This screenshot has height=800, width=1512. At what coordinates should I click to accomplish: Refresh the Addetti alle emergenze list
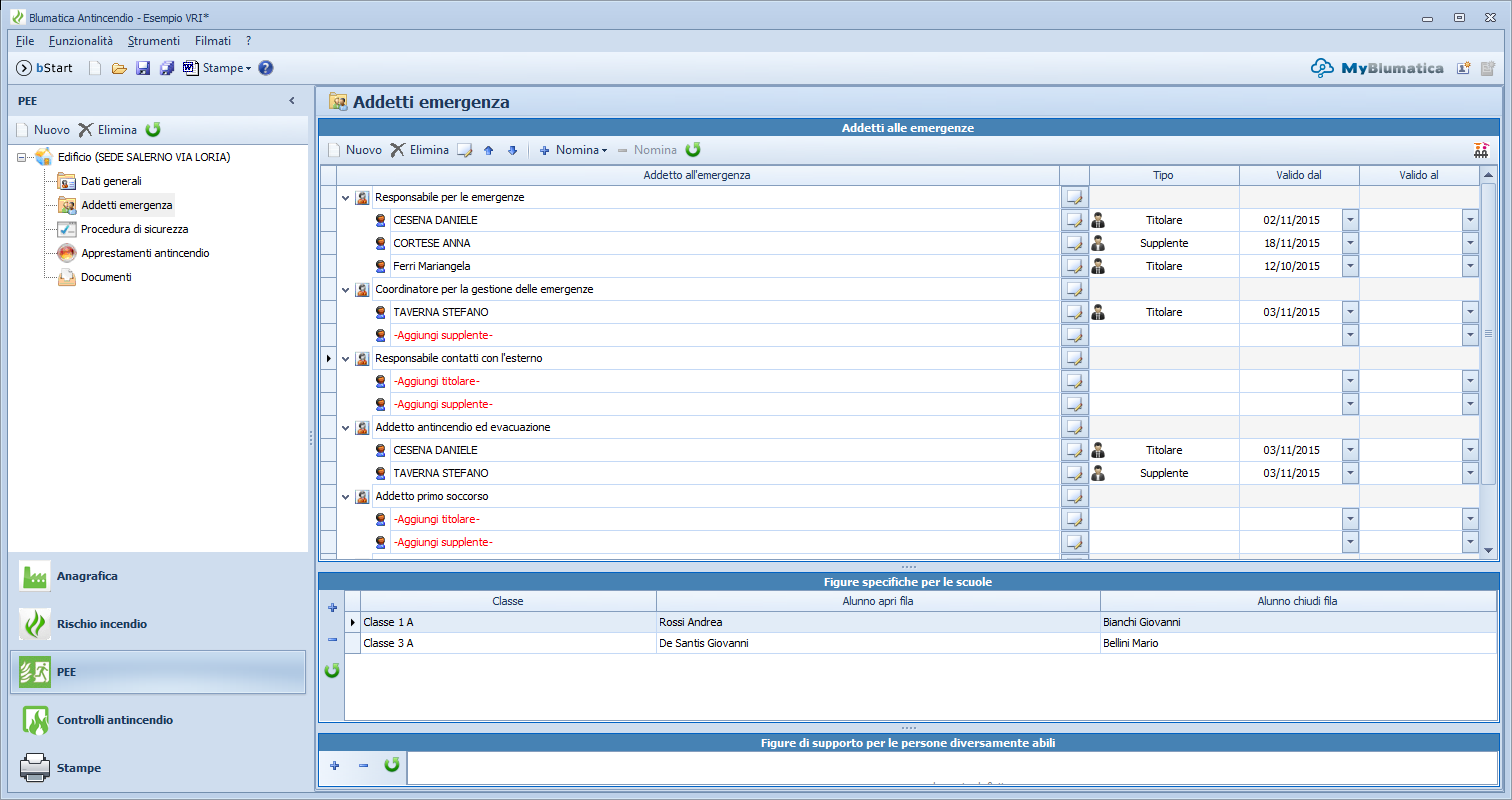coord(693,150)
